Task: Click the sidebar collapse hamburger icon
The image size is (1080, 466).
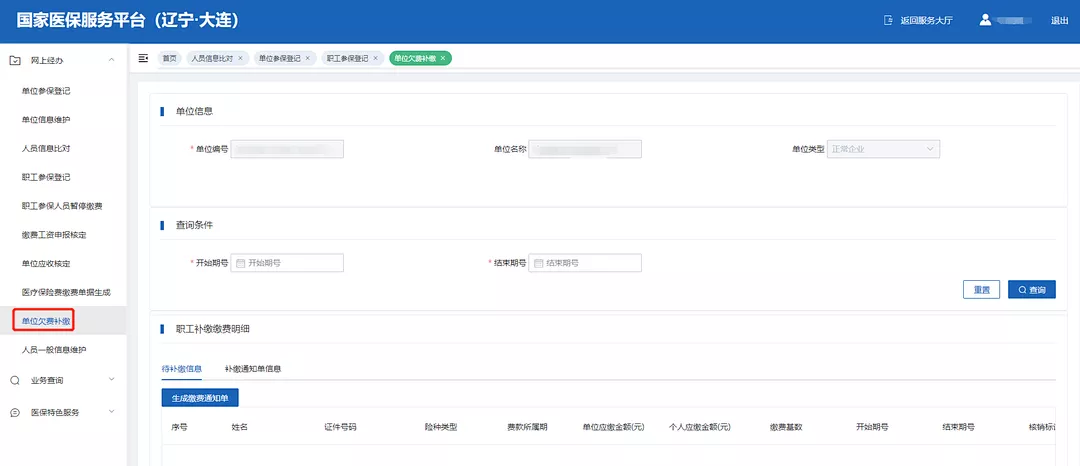Action: (143, 58)
